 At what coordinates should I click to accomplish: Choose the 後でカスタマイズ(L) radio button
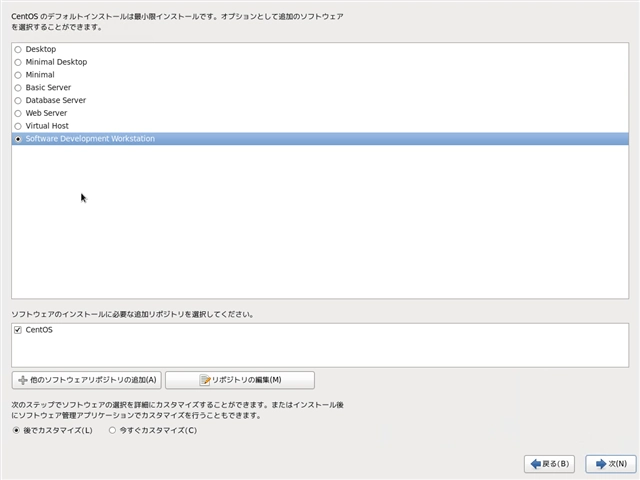pos(16,430)
